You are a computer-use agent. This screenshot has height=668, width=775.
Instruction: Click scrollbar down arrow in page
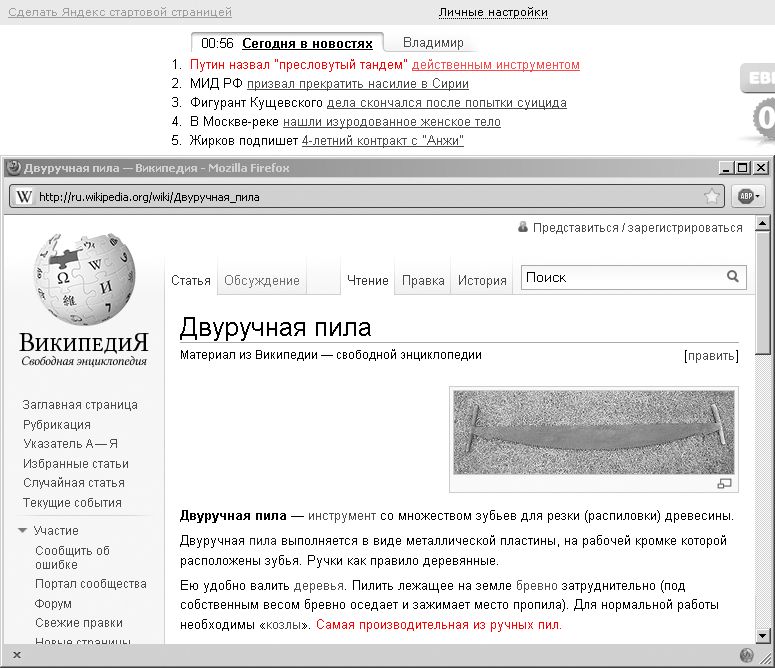[763, 635]
